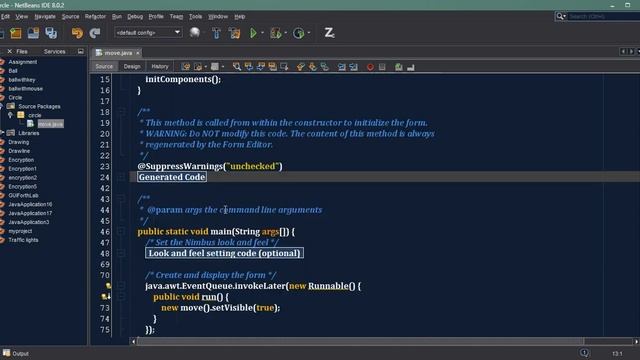Click the Last Edit editor icon
The width and height of the screenshot is (640, 360).
click(x=186, y=67)
